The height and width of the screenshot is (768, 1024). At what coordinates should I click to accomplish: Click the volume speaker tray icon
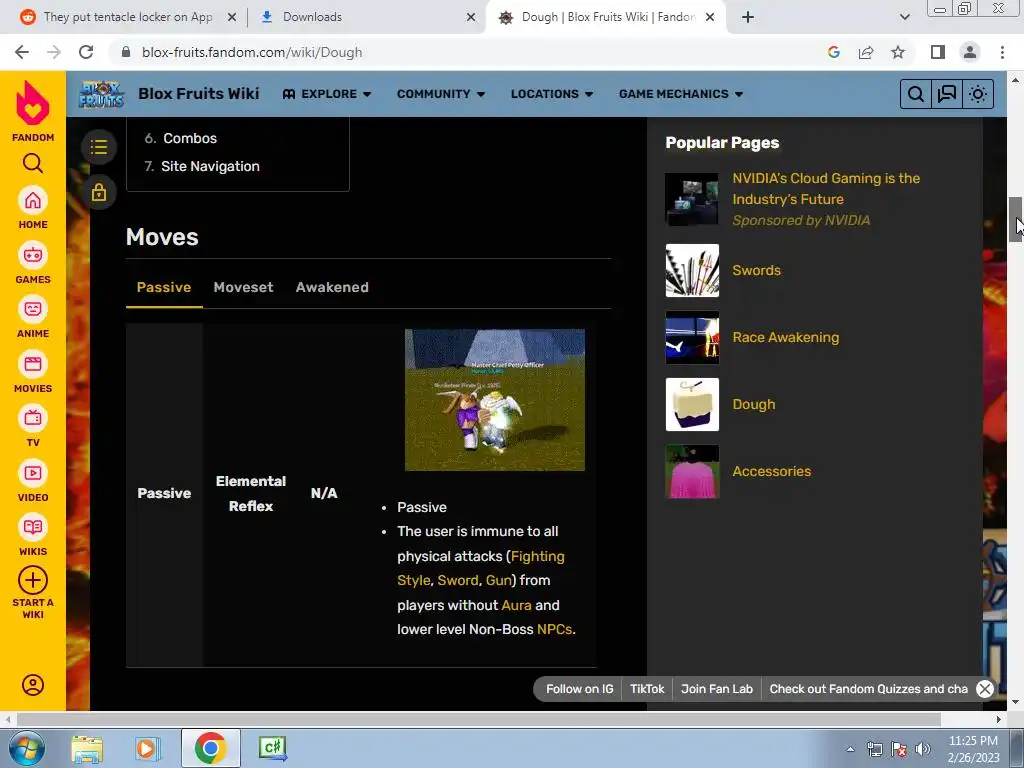tap(923, 749)
